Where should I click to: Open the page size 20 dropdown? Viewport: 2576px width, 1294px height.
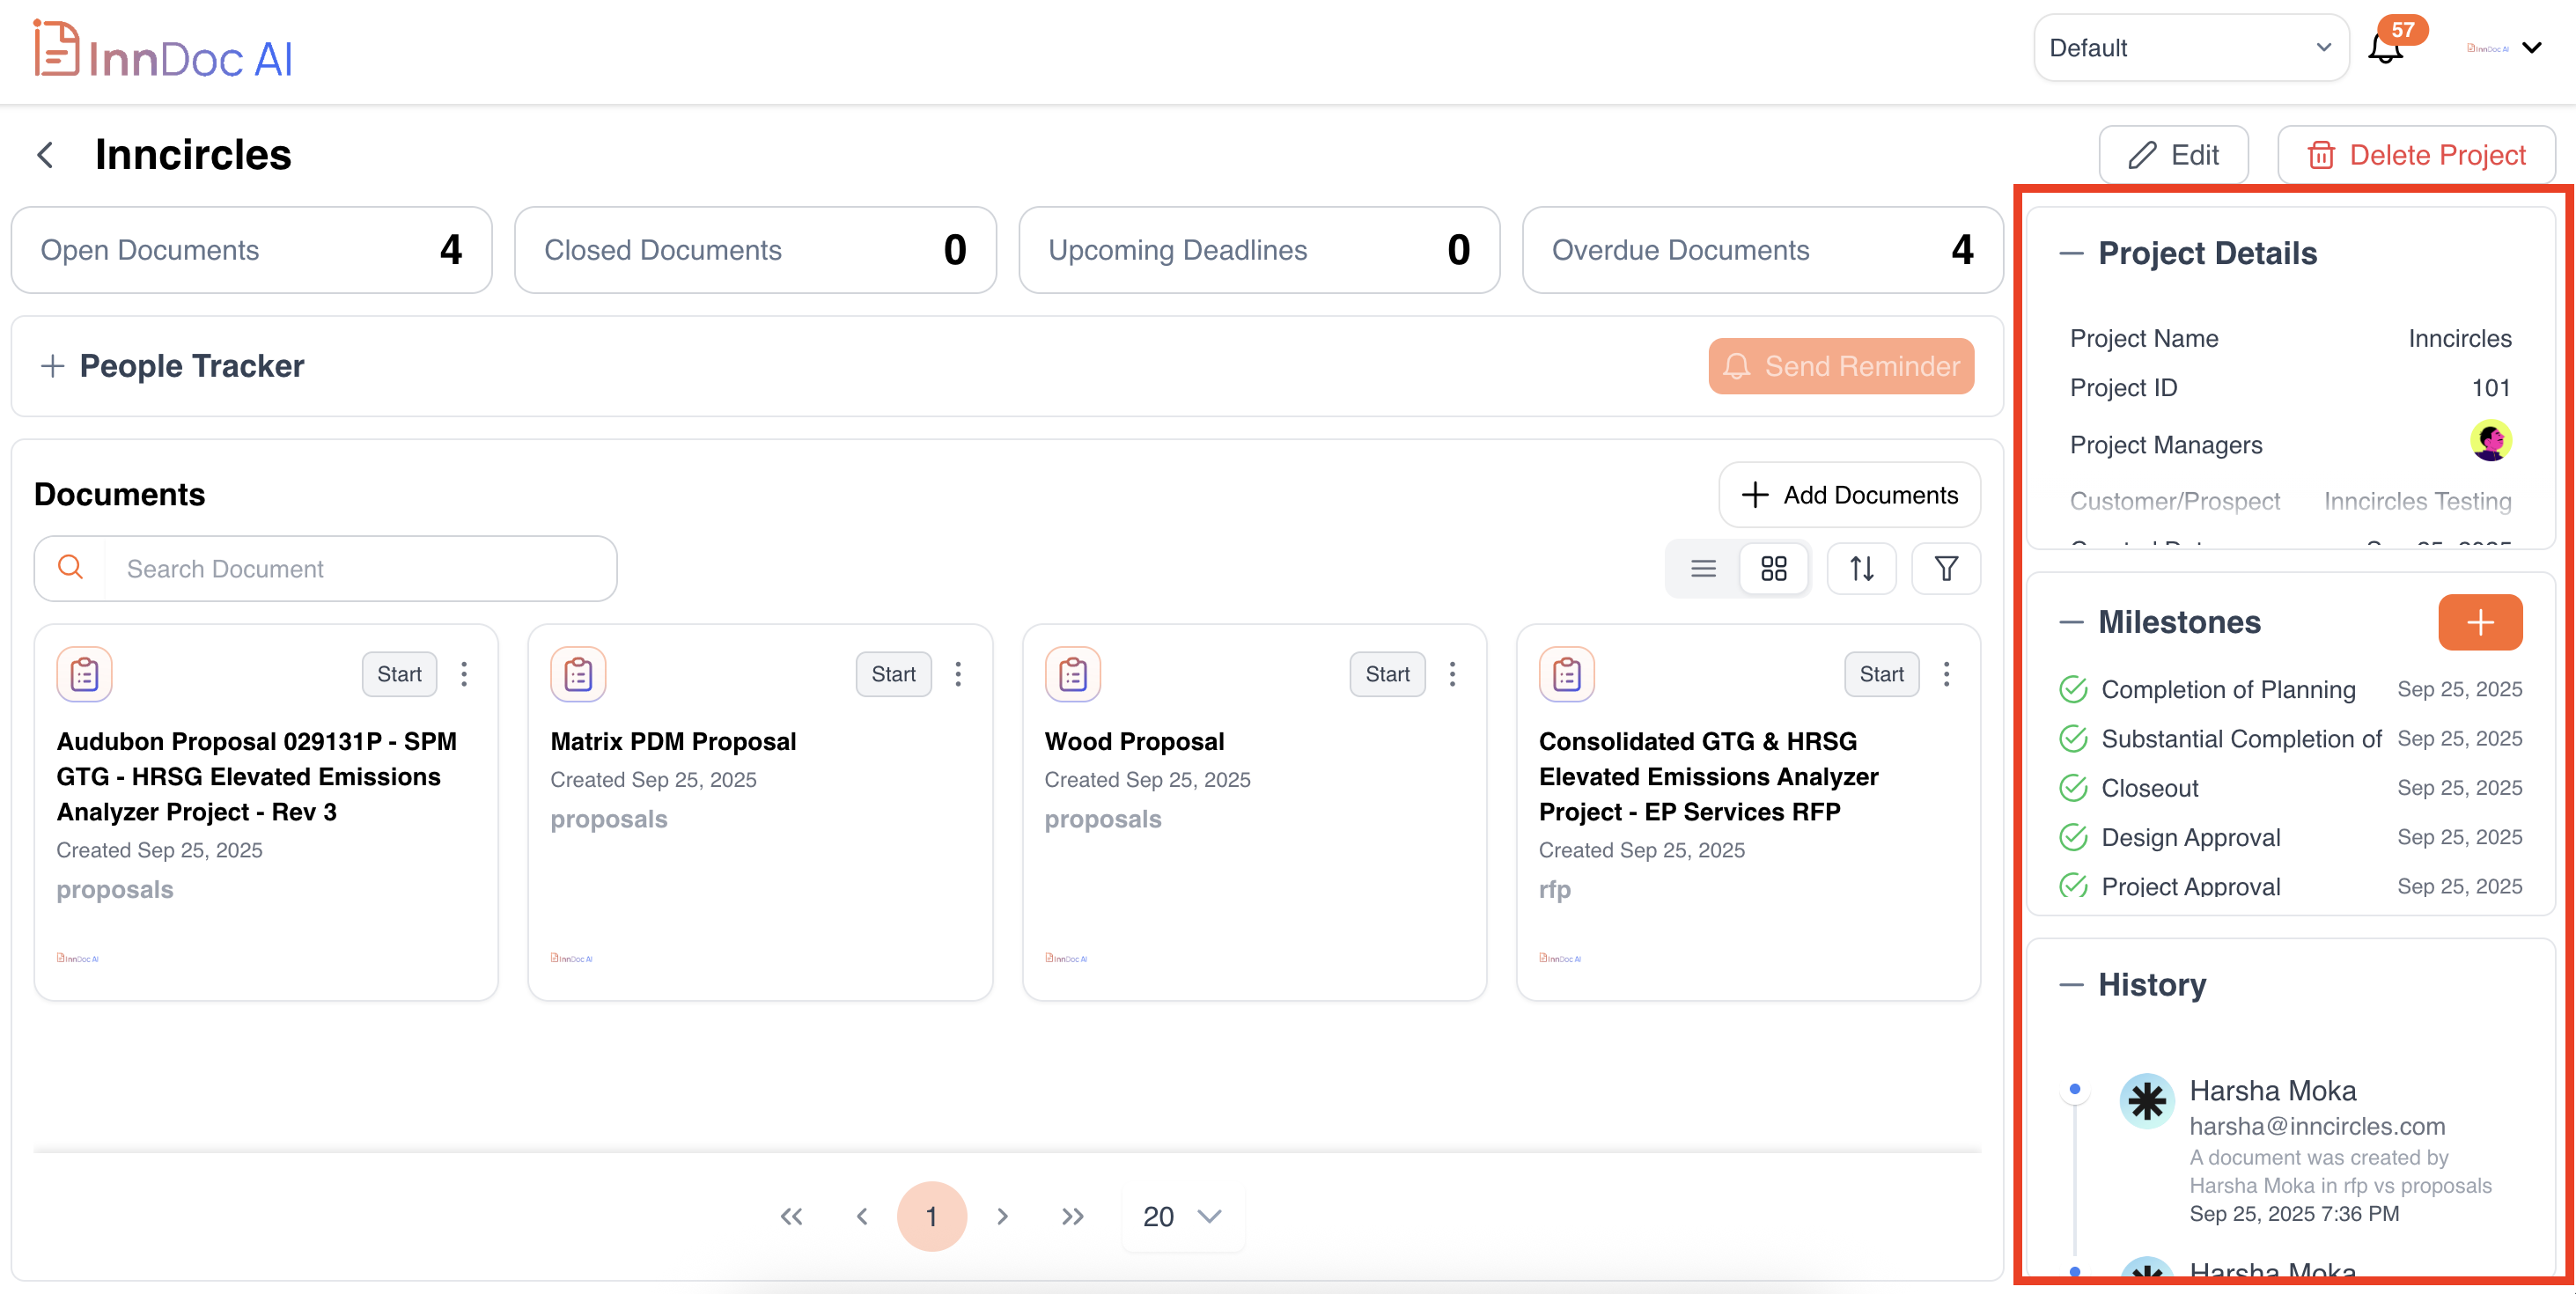1182,1216
